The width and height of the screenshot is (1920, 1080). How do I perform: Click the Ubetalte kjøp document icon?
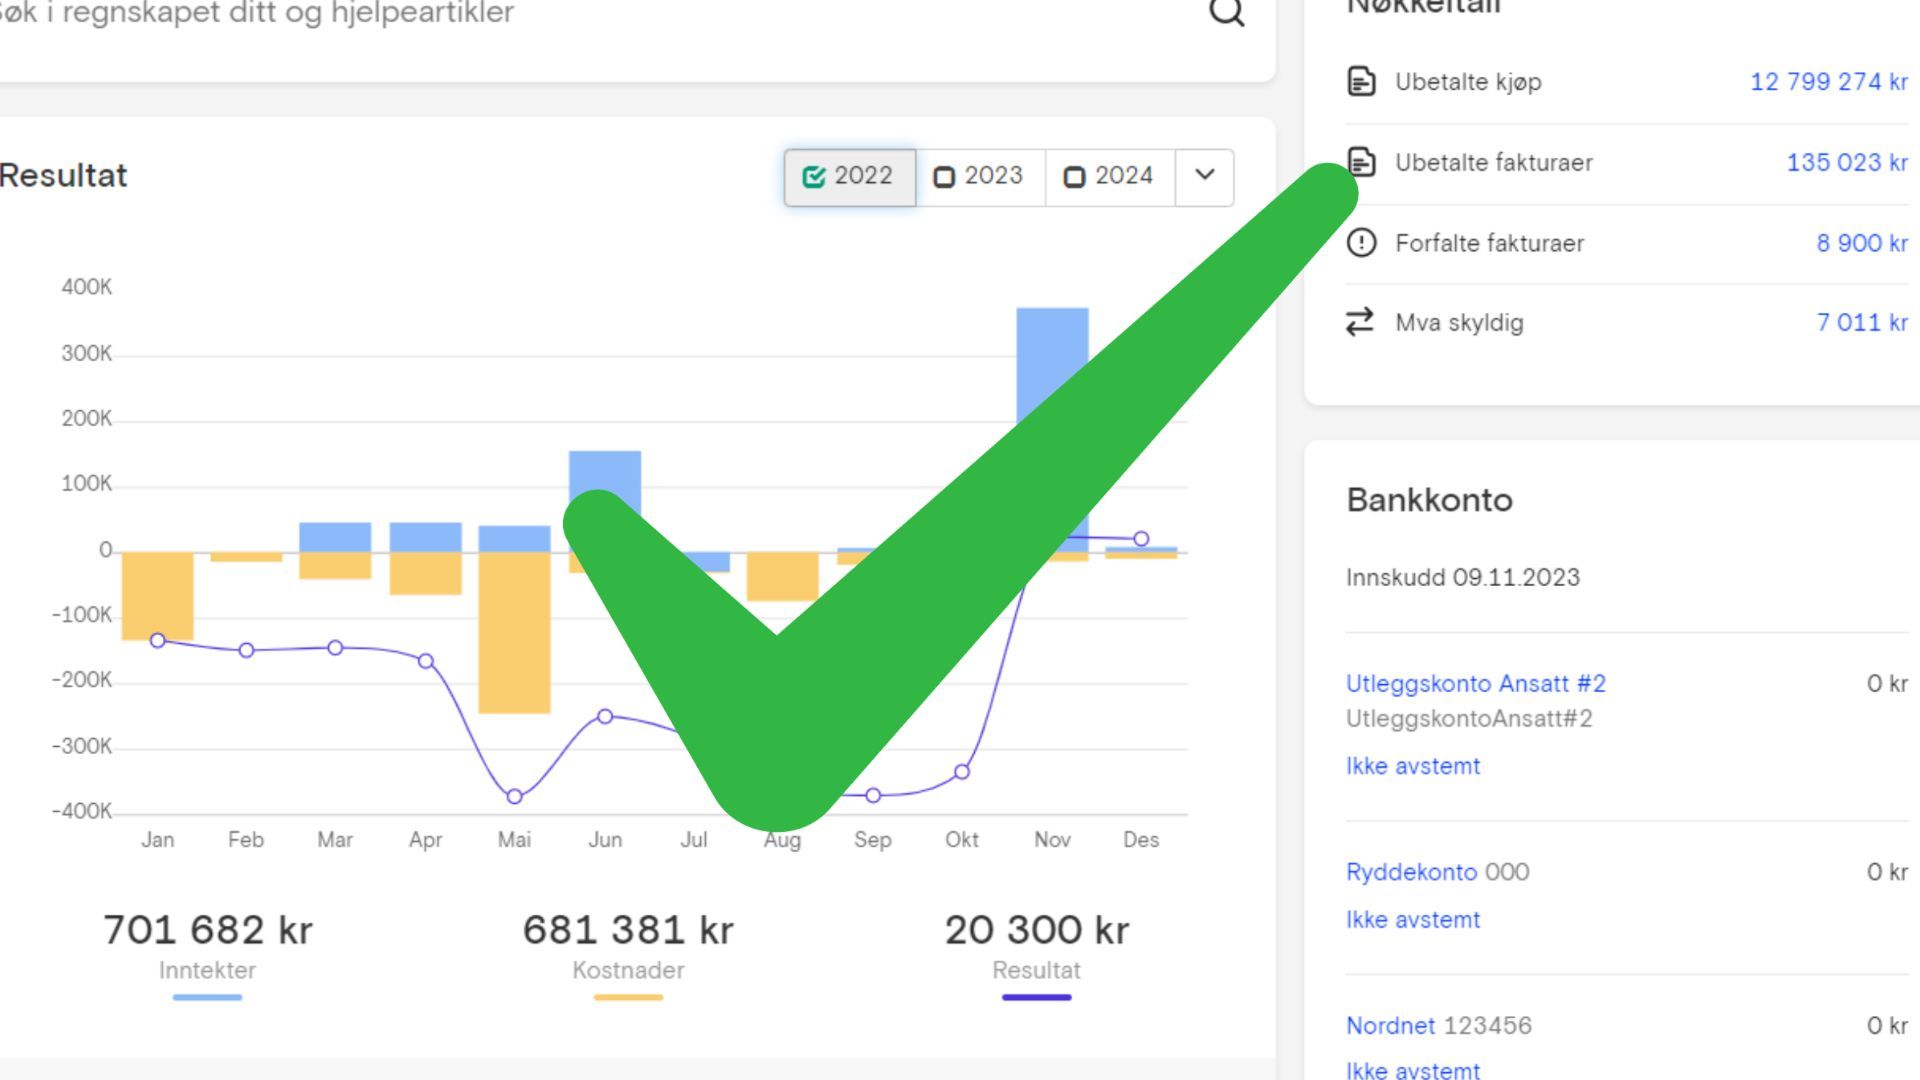coord(1361,81)
